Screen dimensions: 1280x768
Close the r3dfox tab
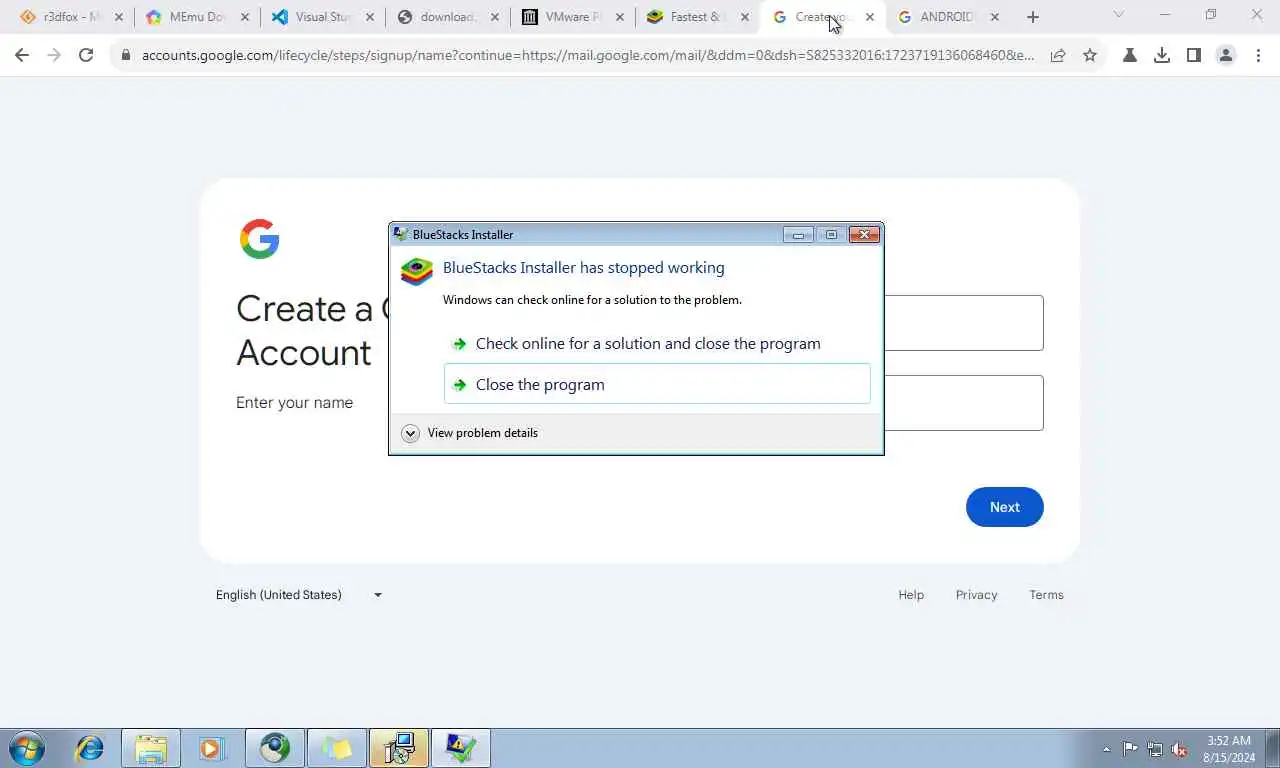pyautogui.click(x=119, y=17)
